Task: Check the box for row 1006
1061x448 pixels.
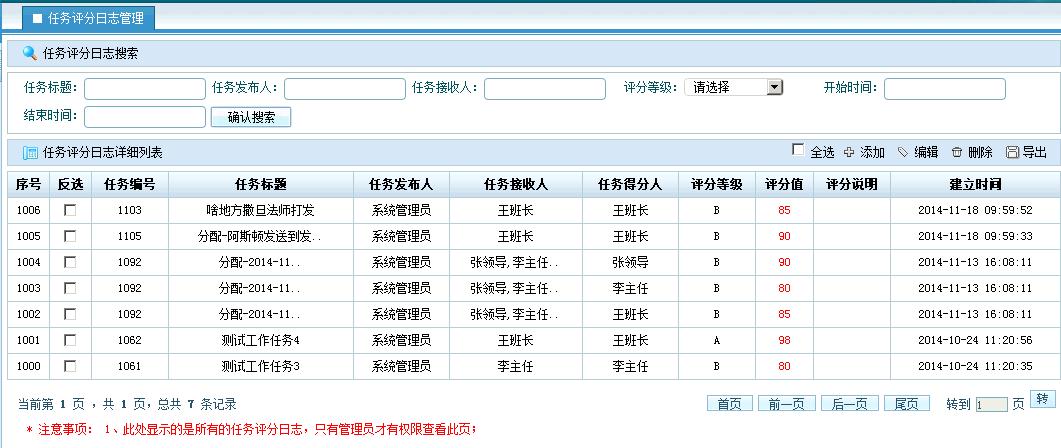Action: point(70,210)
